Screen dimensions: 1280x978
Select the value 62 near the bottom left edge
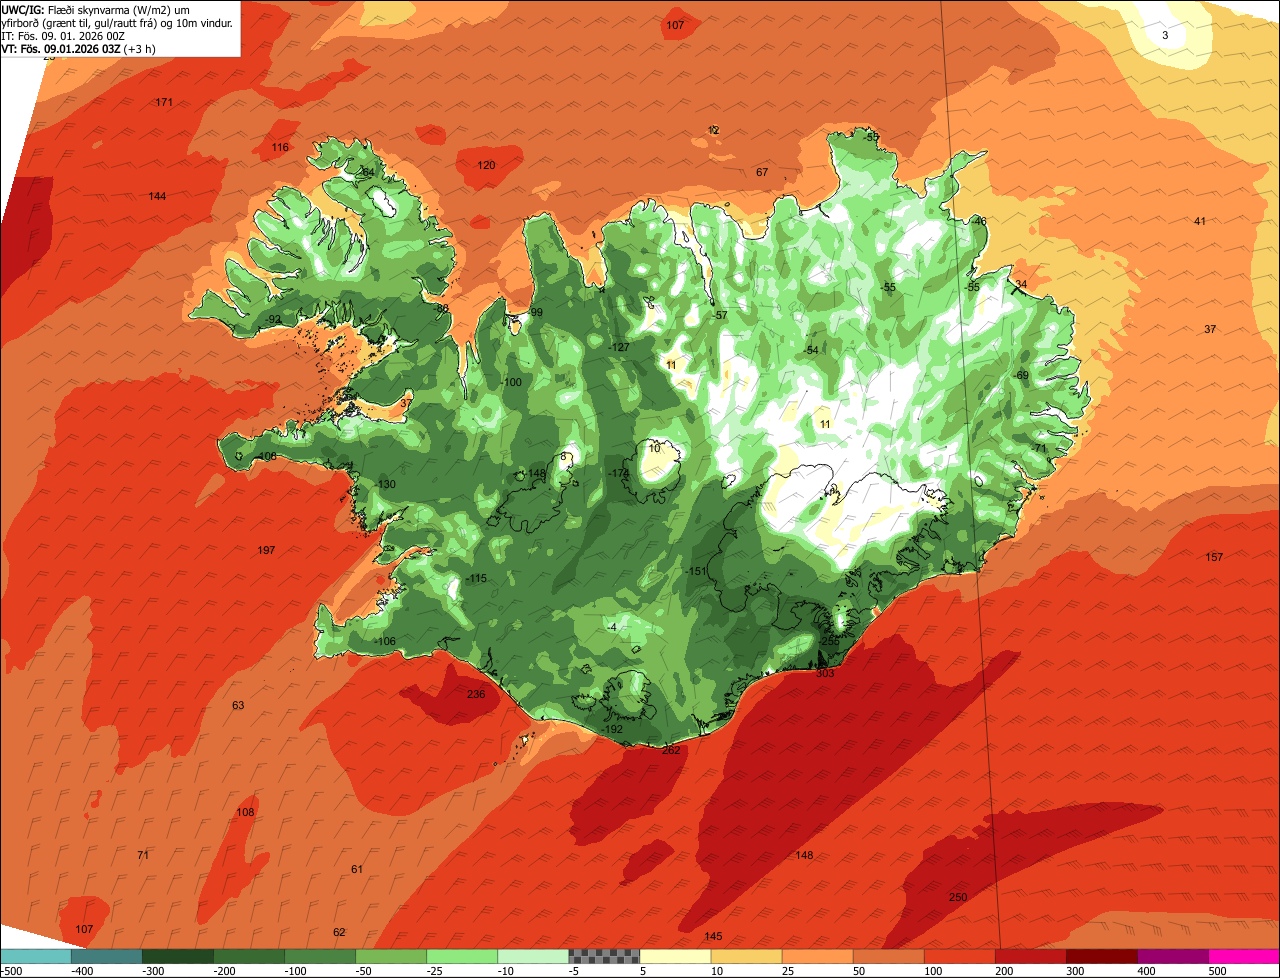pyautogui.click(x=339, y=933)
